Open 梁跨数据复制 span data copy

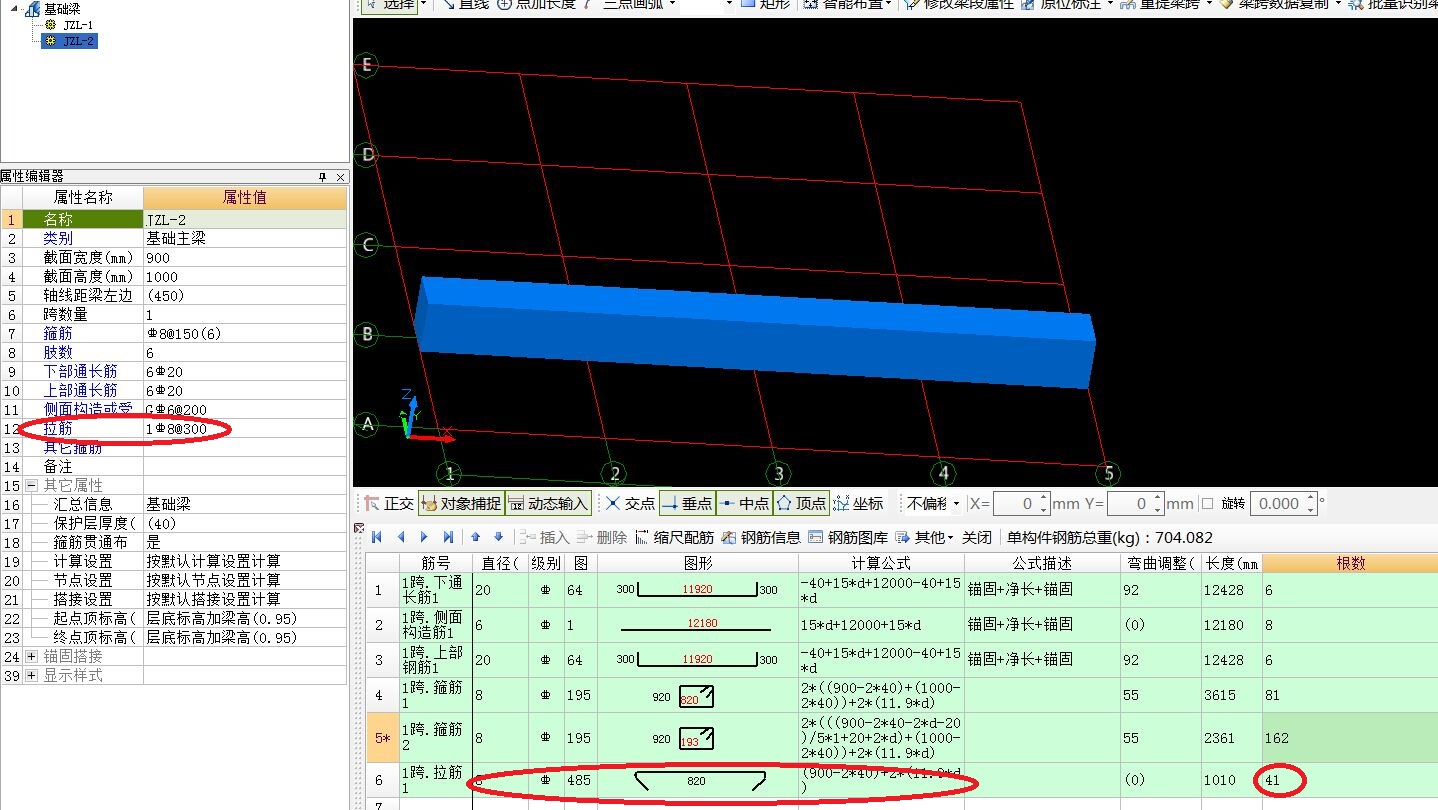(x=1278, y=4)
